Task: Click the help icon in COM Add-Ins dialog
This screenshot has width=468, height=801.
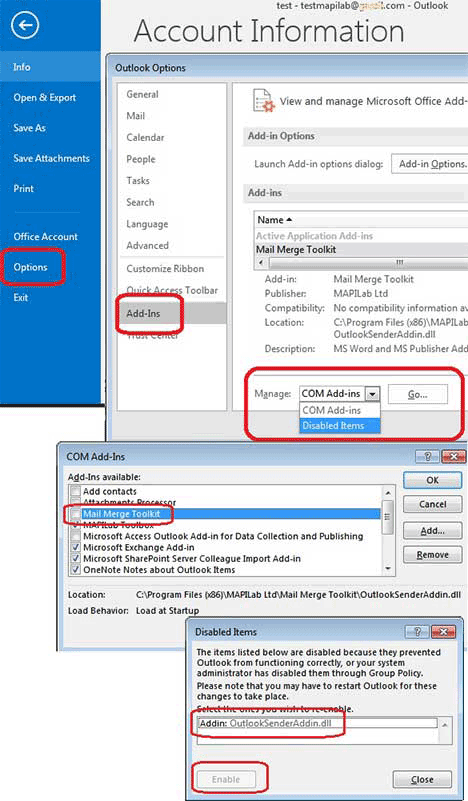Action: [x=428, y=456]
